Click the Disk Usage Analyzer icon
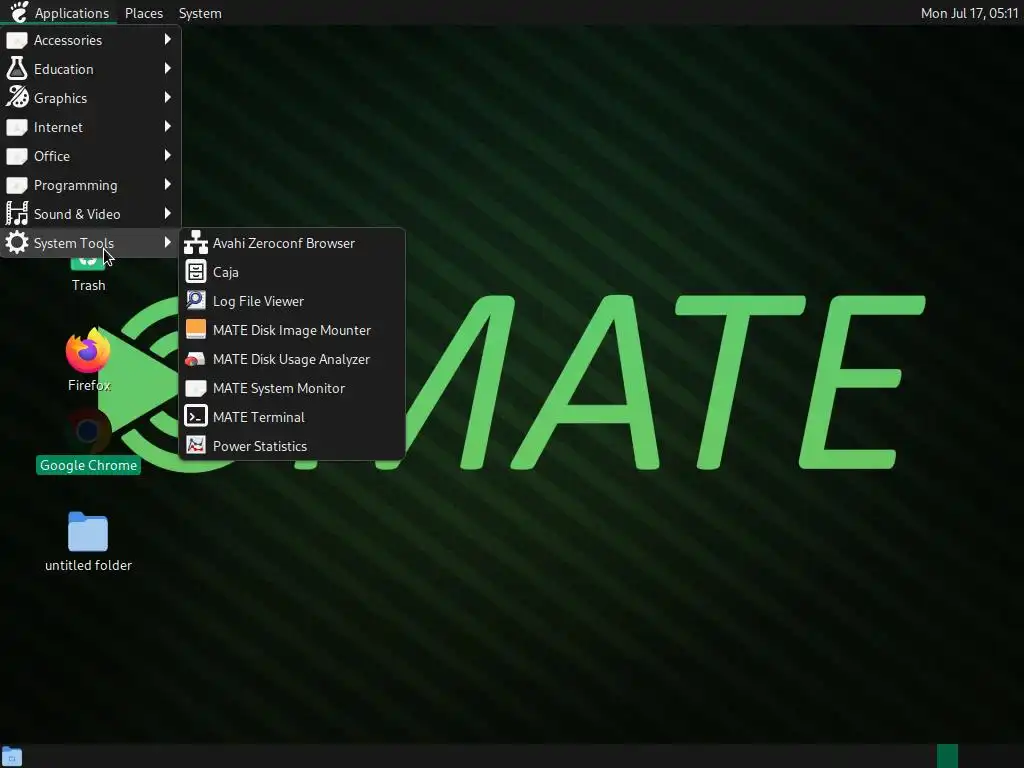Viewport: 1024px width, 768px height. pos(195,359)
